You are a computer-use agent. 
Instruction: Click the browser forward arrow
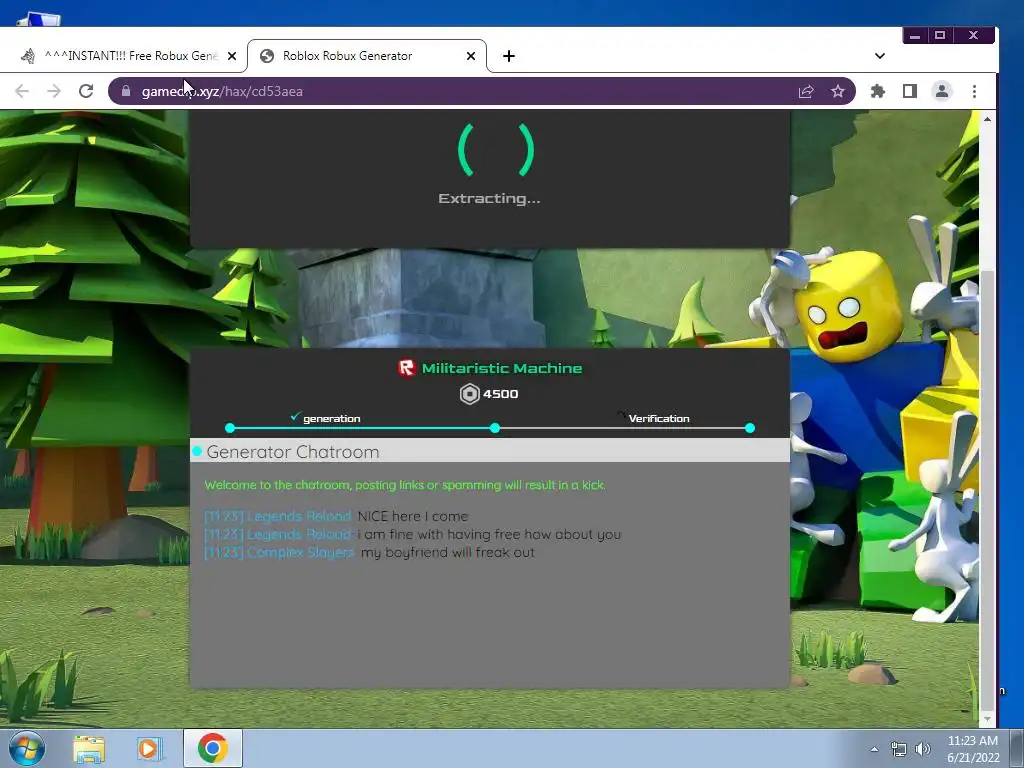[54, 91]
